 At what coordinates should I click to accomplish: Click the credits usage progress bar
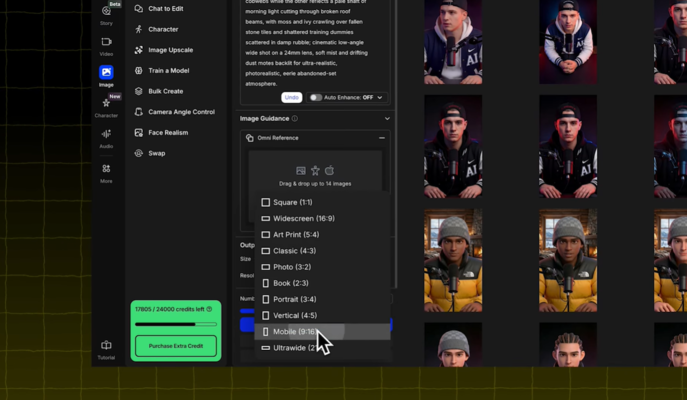(176, 324)
